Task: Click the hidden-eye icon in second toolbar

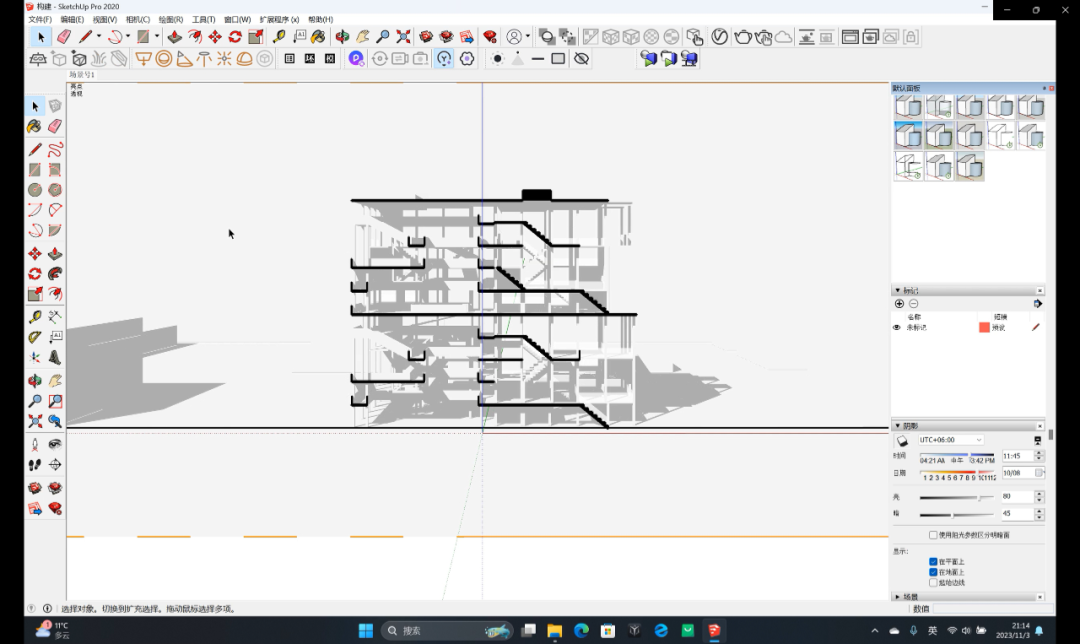Action: click(581, 59)
